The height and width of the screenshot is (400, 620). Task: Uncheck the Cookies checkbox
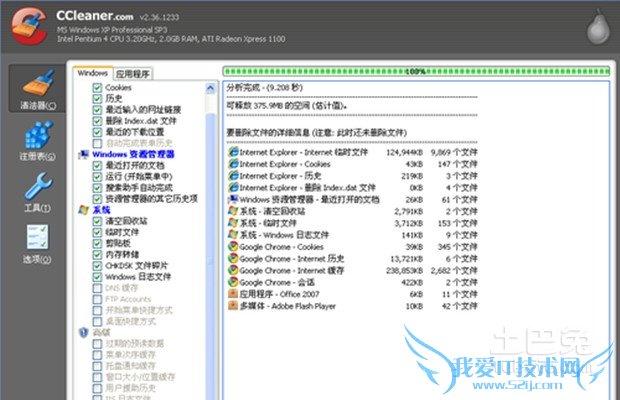[97, 87]
